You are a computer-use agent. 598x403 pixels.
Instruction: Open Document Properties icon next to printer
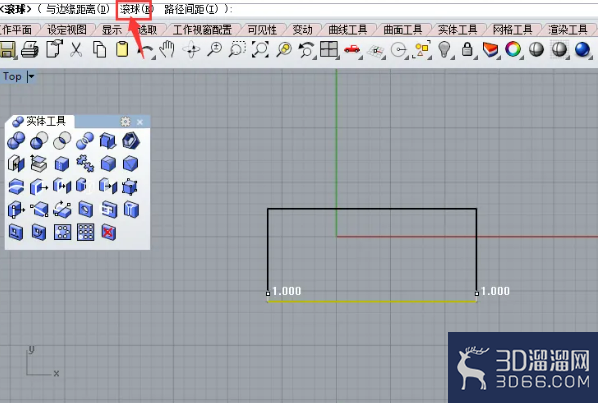click(x=54, y=49)
